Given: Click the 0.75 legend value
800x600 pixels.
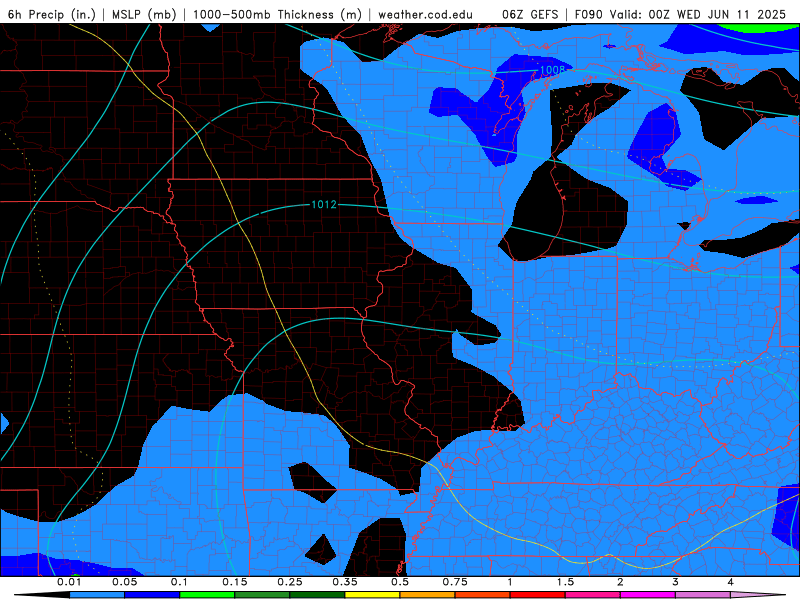Looking at the screenshot, I should [455, 582].
